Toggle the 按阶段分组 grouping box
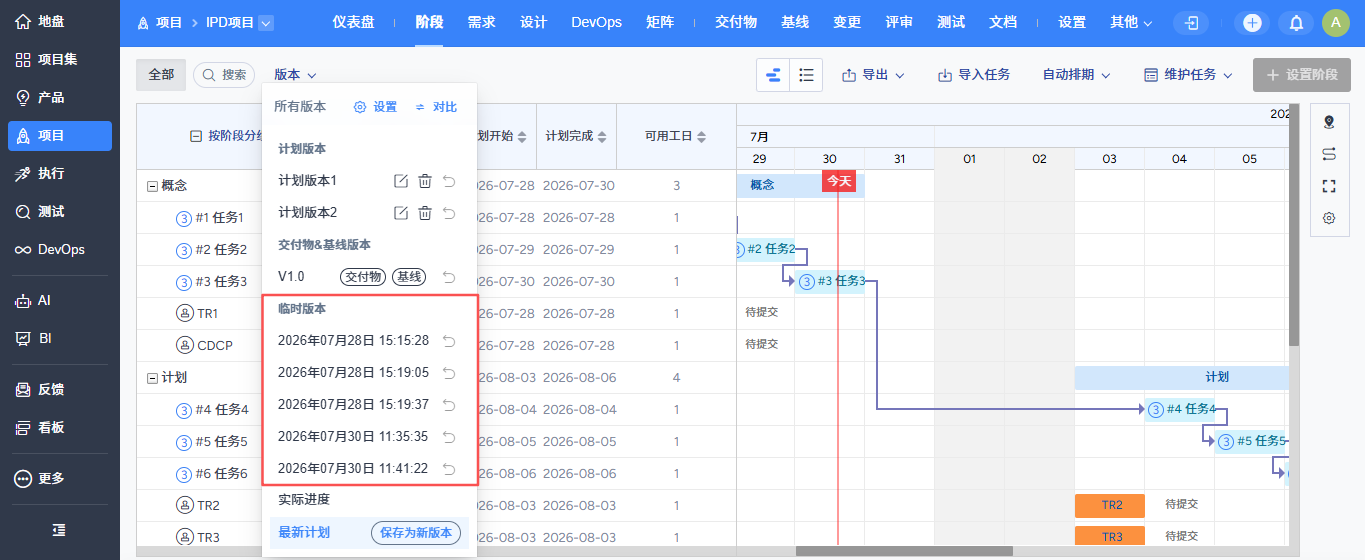 (196, 136)
